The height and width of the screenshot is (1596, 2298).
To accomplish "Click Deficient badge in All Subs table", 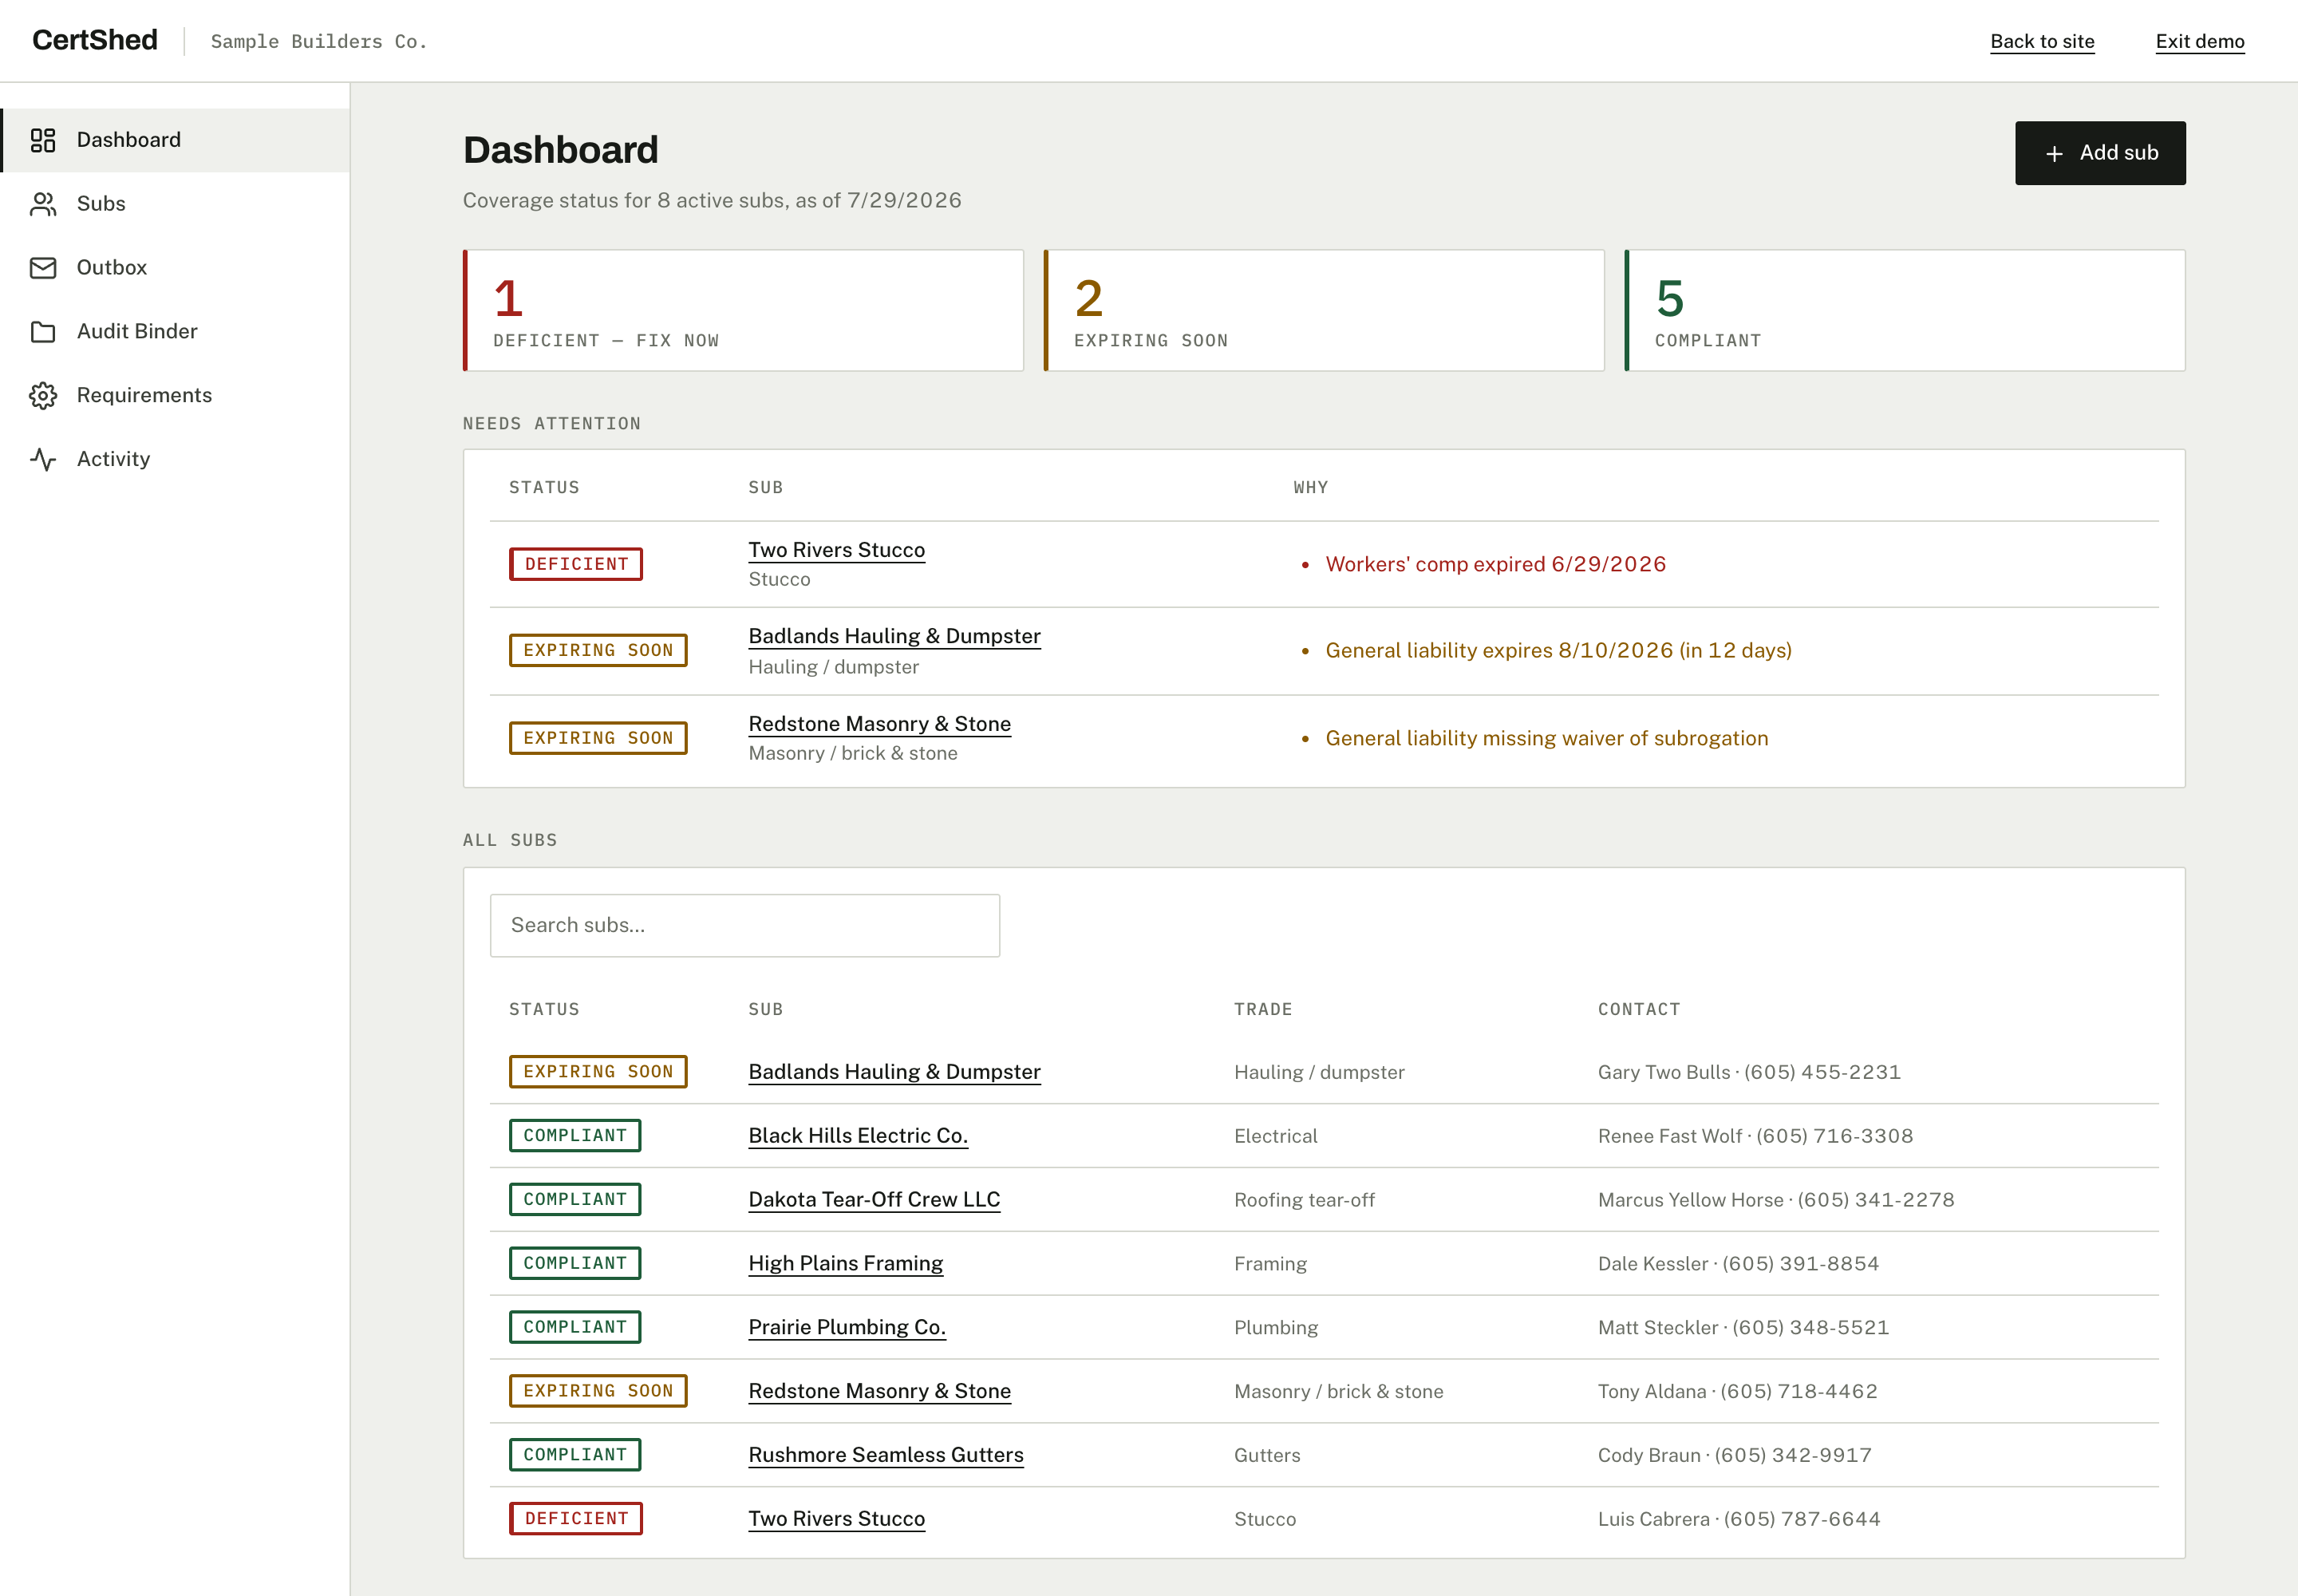I will pyautogui.click(x=576, y=1519).
